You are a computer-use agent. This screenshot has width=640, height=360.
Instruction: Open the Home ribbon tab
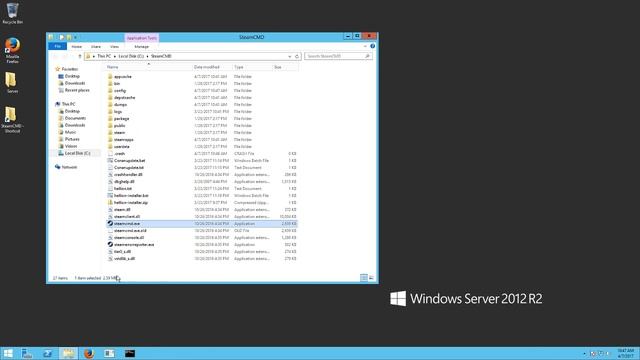(x=77, y=47)
